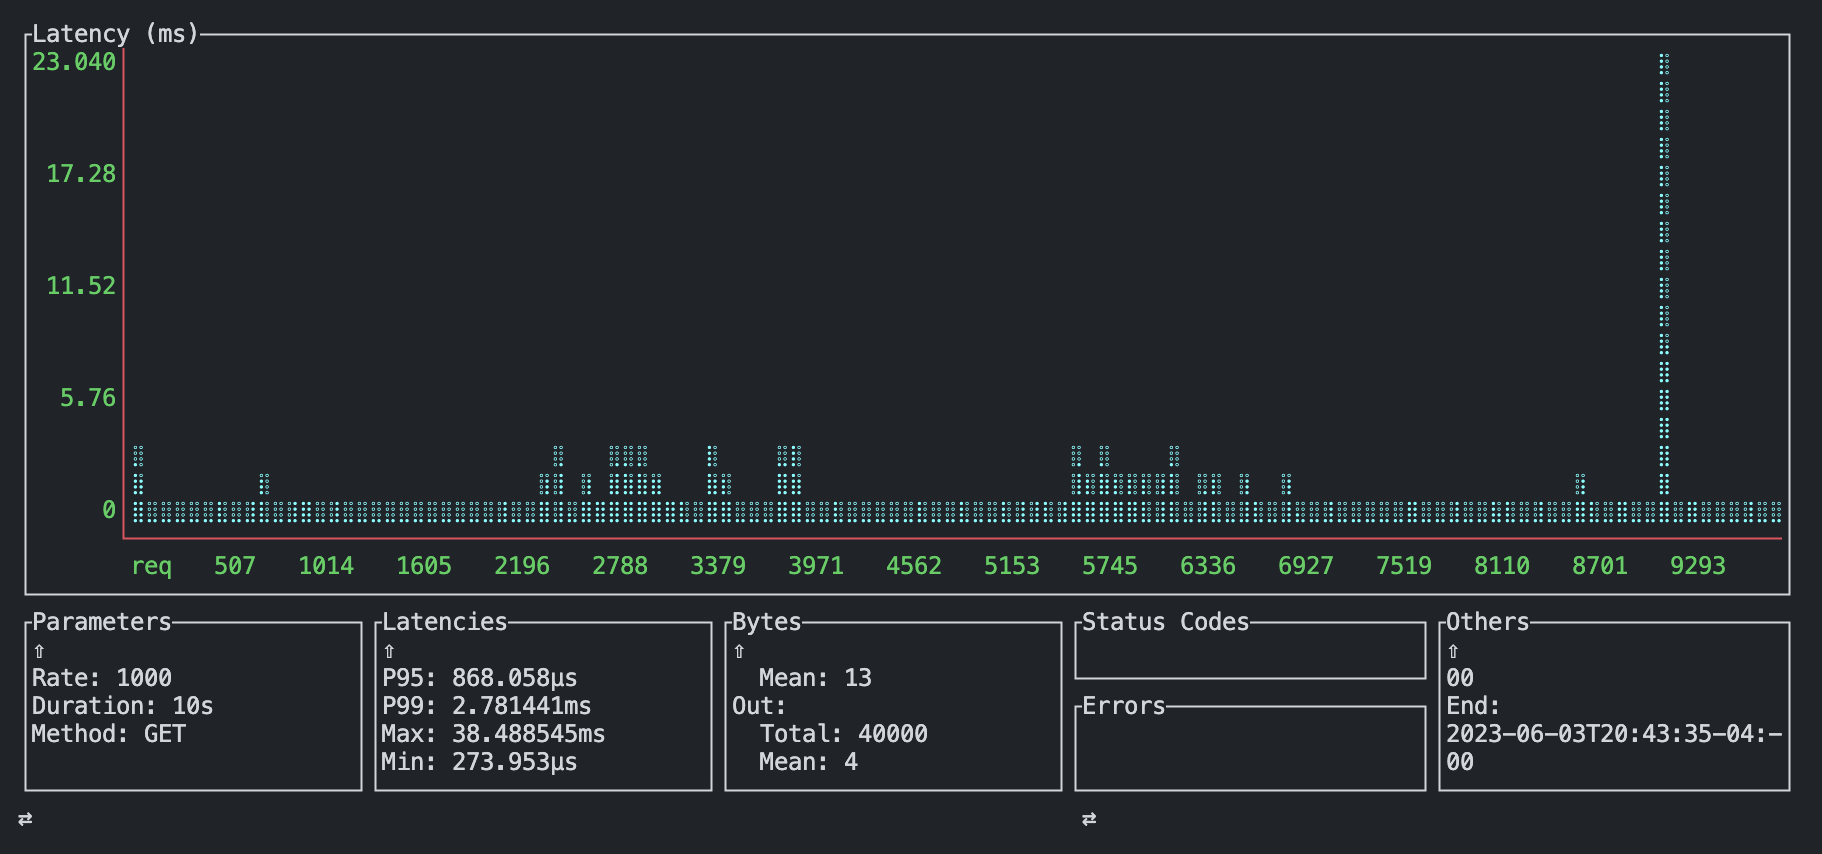
Task: Click the 5153 x-axis label
Action: 1012,566
